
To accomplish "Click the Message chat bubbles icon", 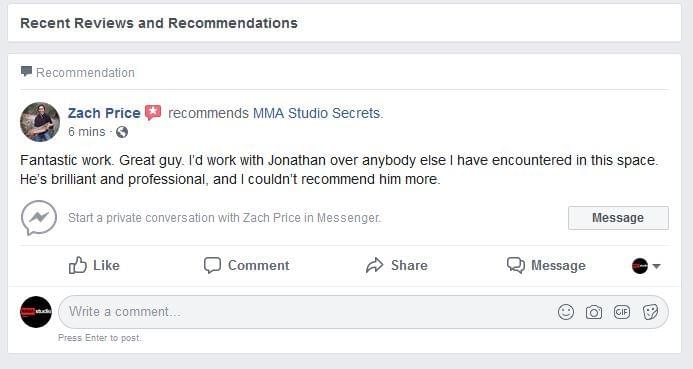I will [515, 265].
